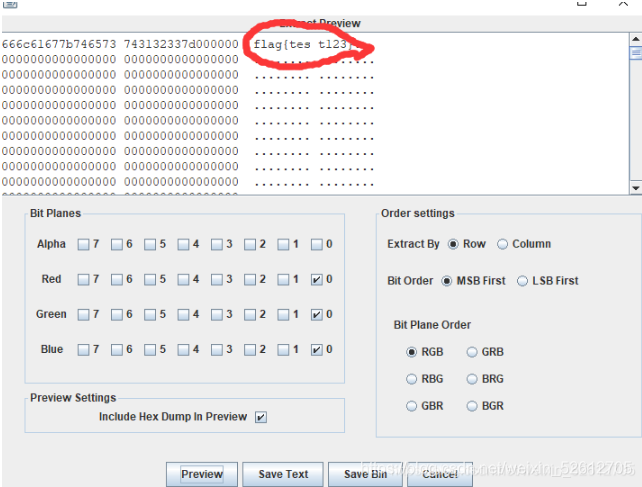Select Extract By Column option
Screen dimensions: 642x487
[x=502, y=244]
